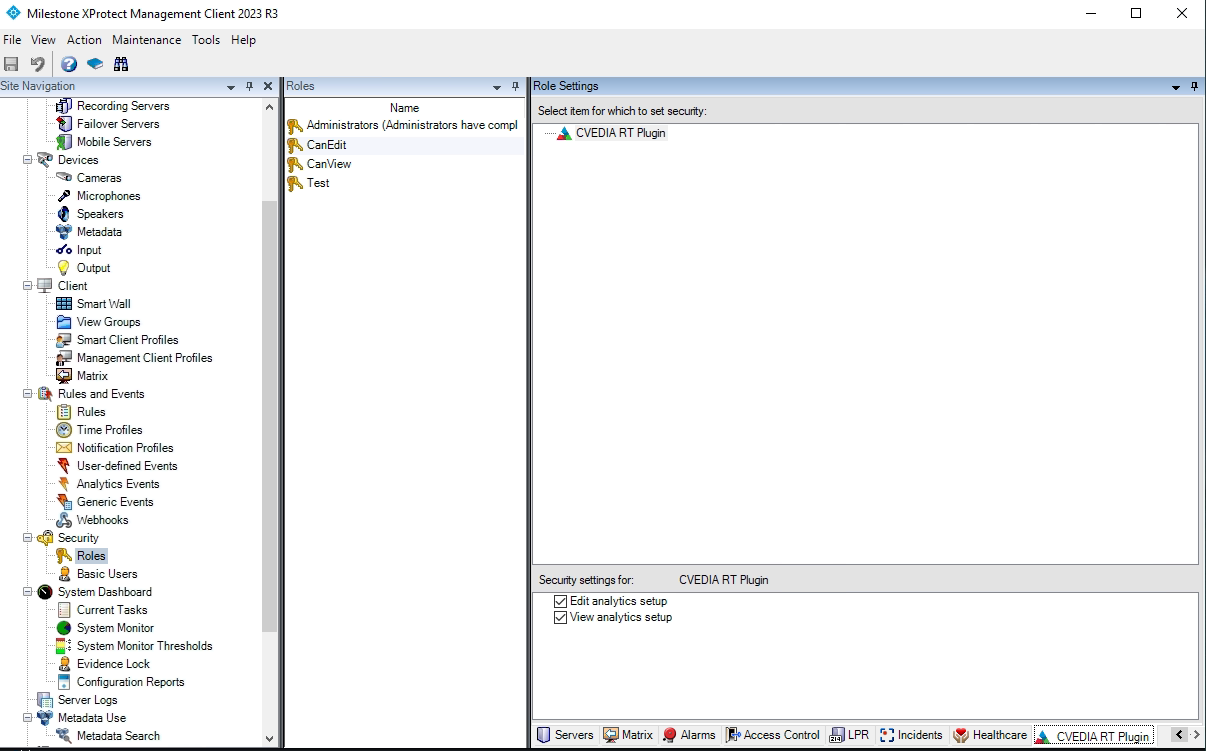
Task: Collapse the Security tree node
Action: click(x=28, y=538)
